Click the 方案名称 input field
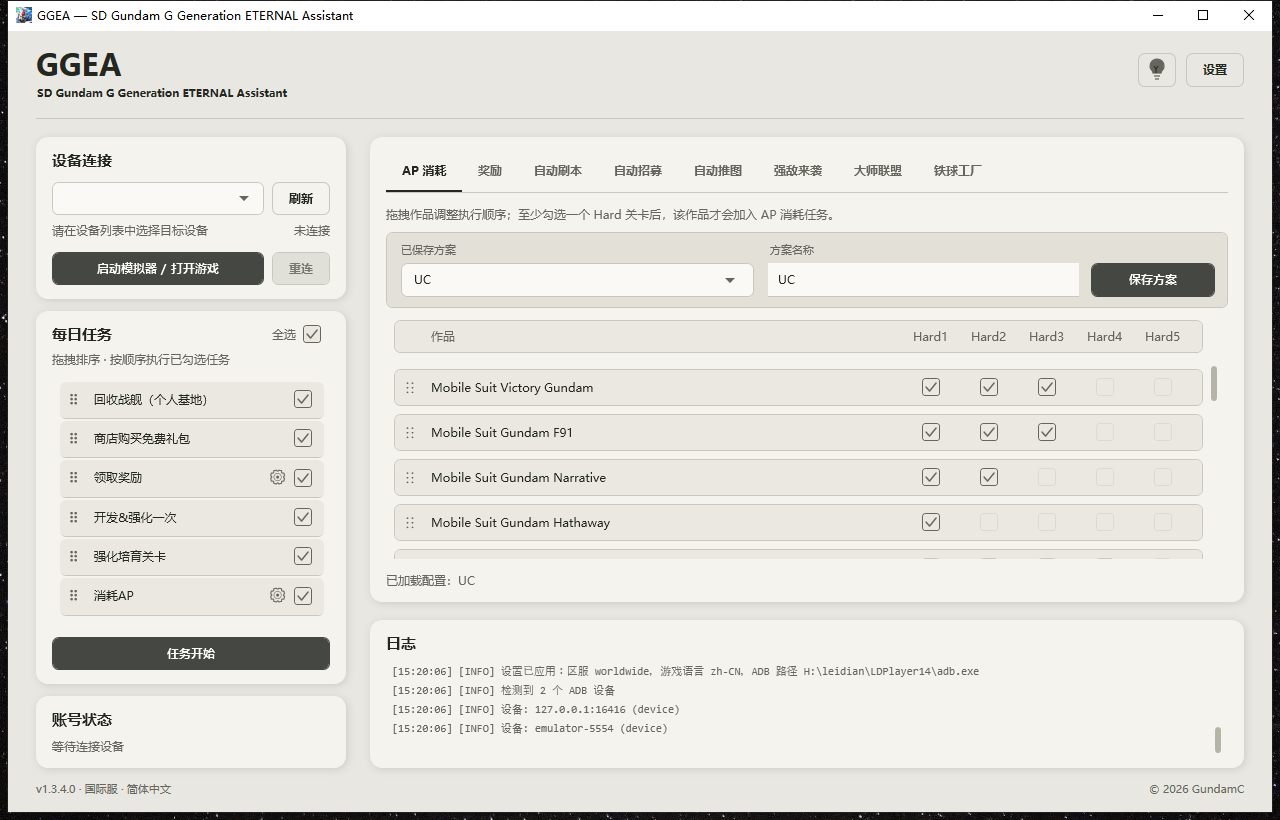The image size is (1280, 820). point(923,280)
